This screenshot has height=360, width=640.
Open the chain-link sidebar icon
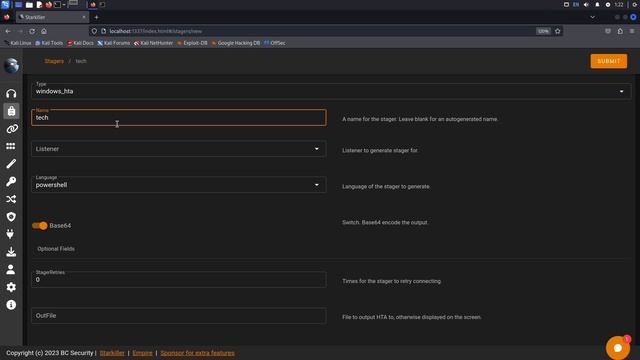tap(11, 129)
